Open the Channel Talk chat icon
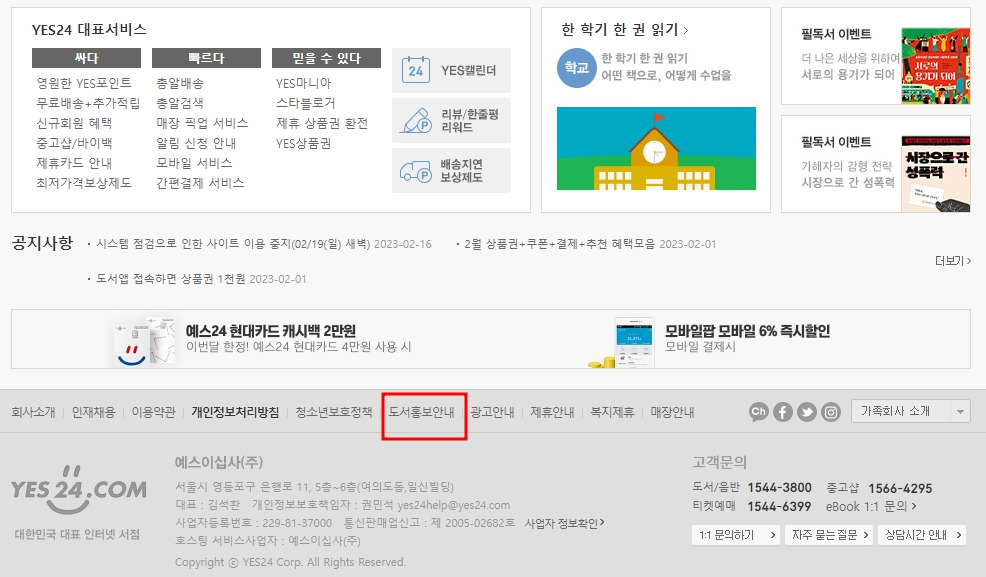 tap(759, 411)
